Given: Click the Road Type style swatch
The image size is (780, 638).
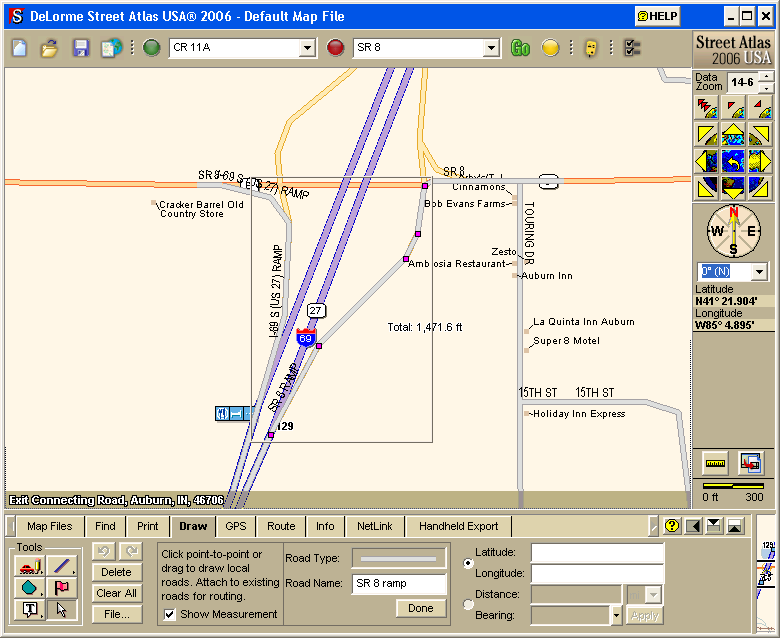Looking at the screenshot, I should pos(399,558).
